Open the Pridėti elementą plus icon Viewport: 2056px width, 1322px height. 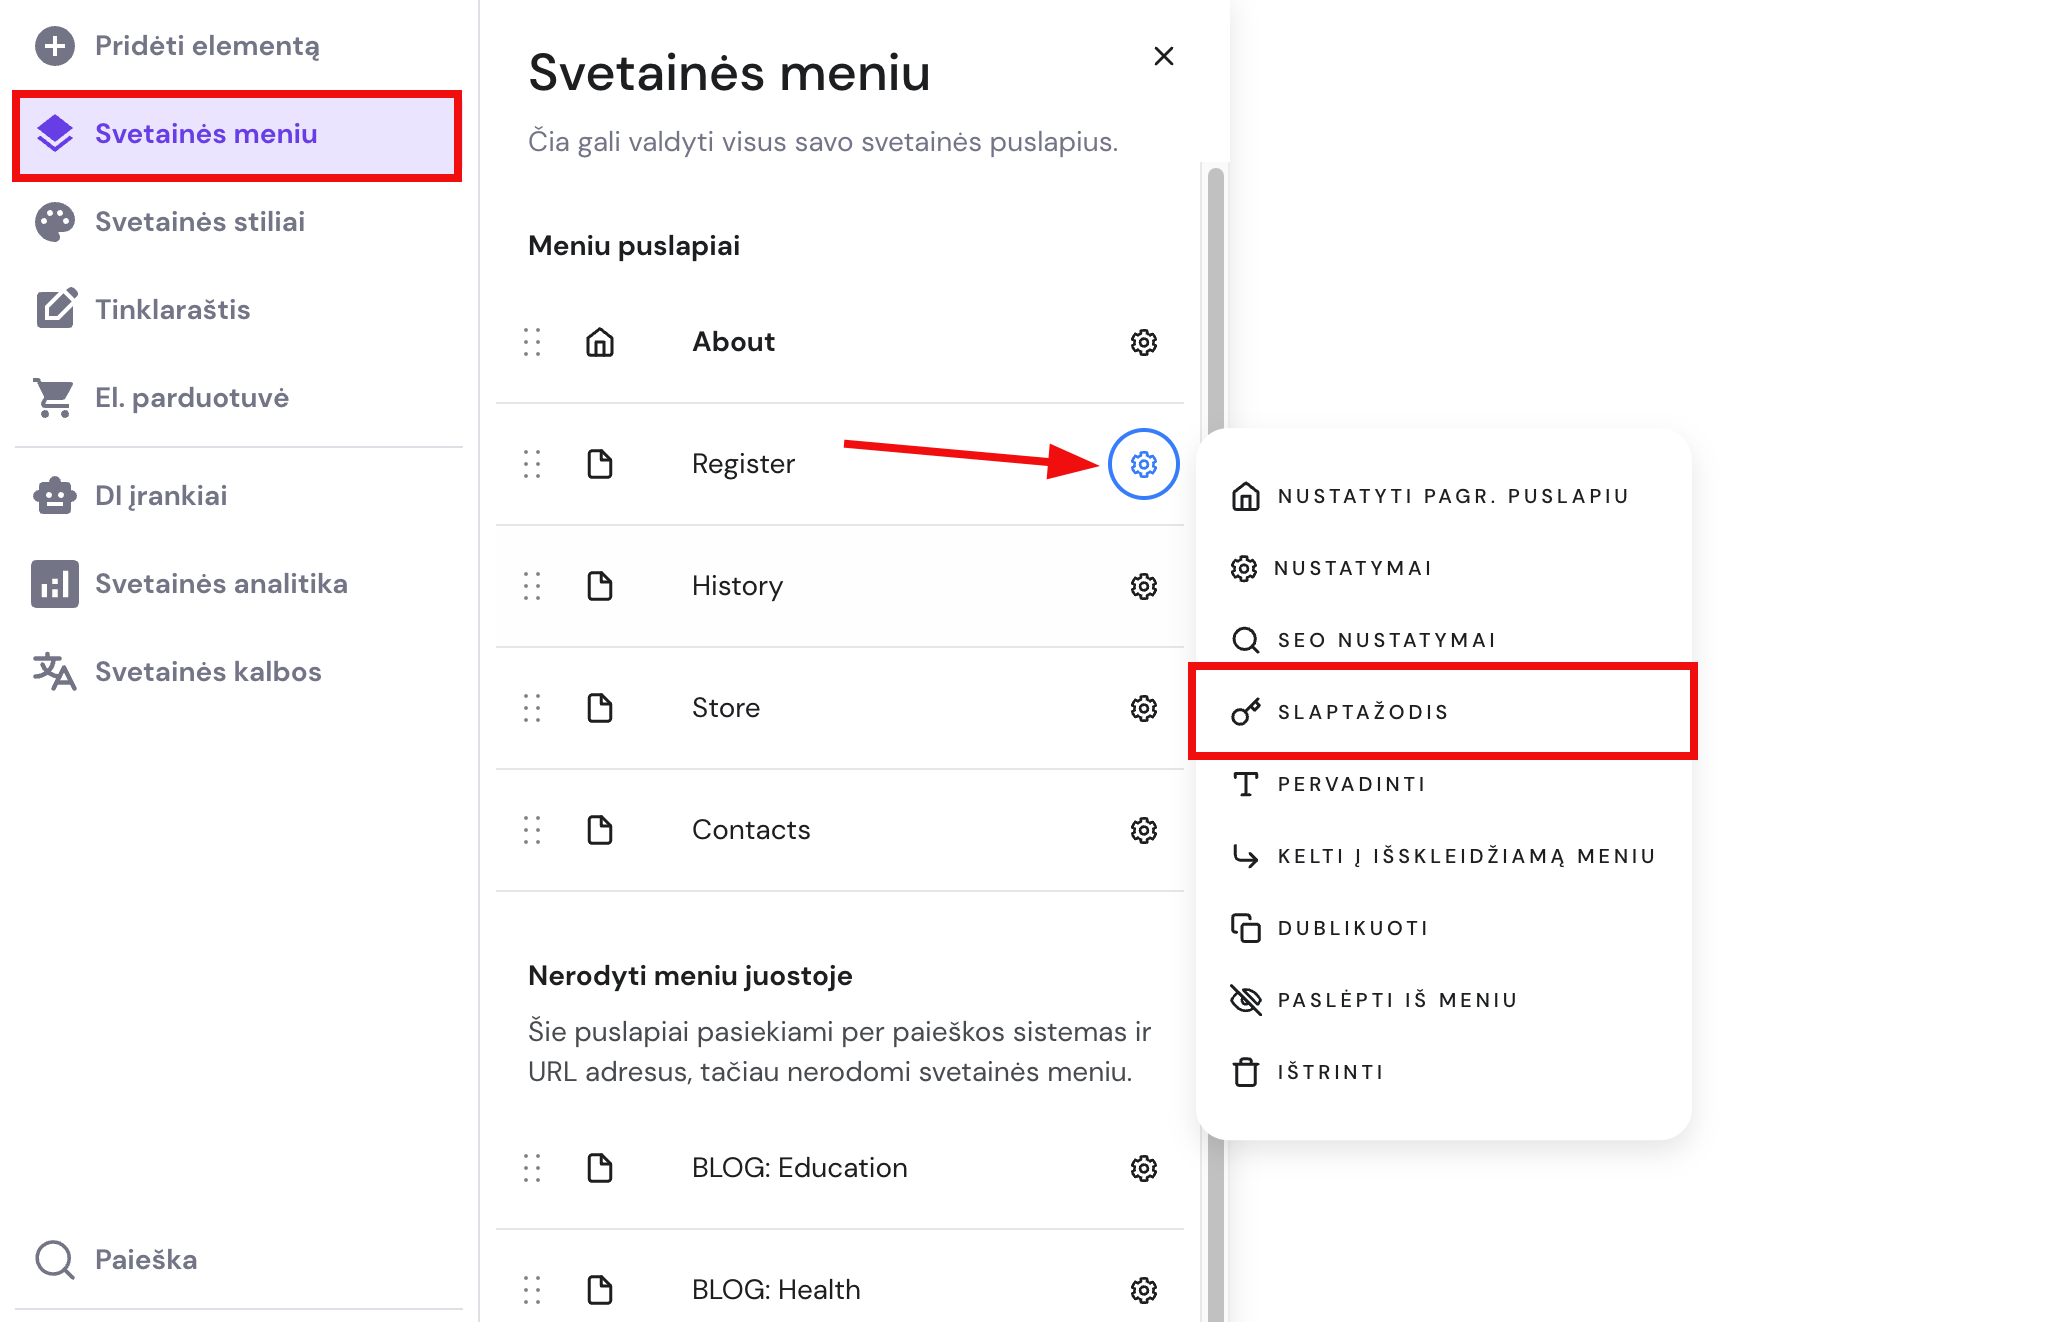(55, 45)
